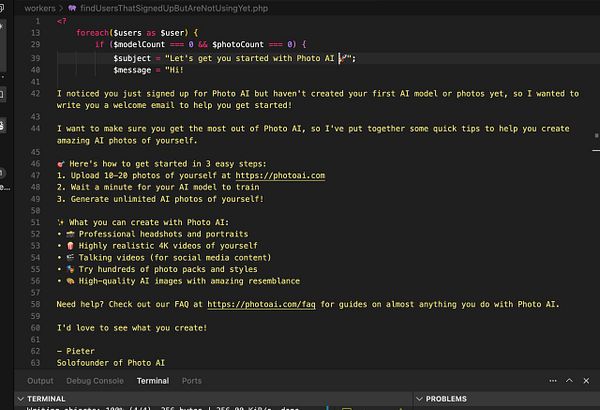
Task: Click line number 1 in the gutter
Action: pos(38,21)
